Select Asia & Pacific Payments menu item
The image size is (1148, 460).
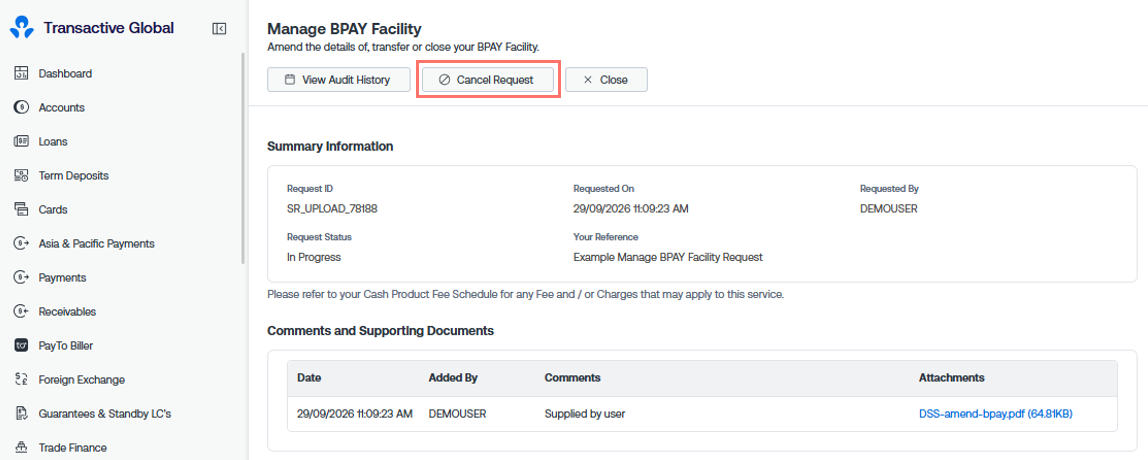pos(97,243)
